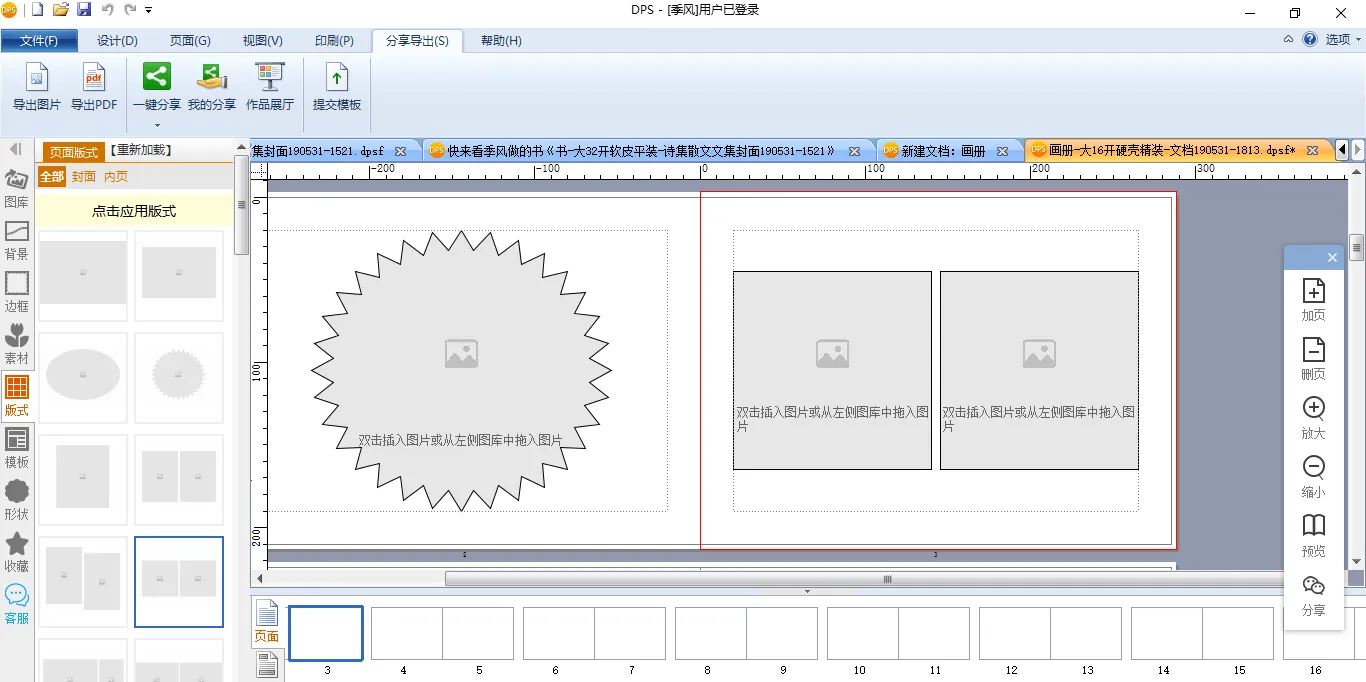Switch to the 页面(G) ribbon tab

pos(190,41)
